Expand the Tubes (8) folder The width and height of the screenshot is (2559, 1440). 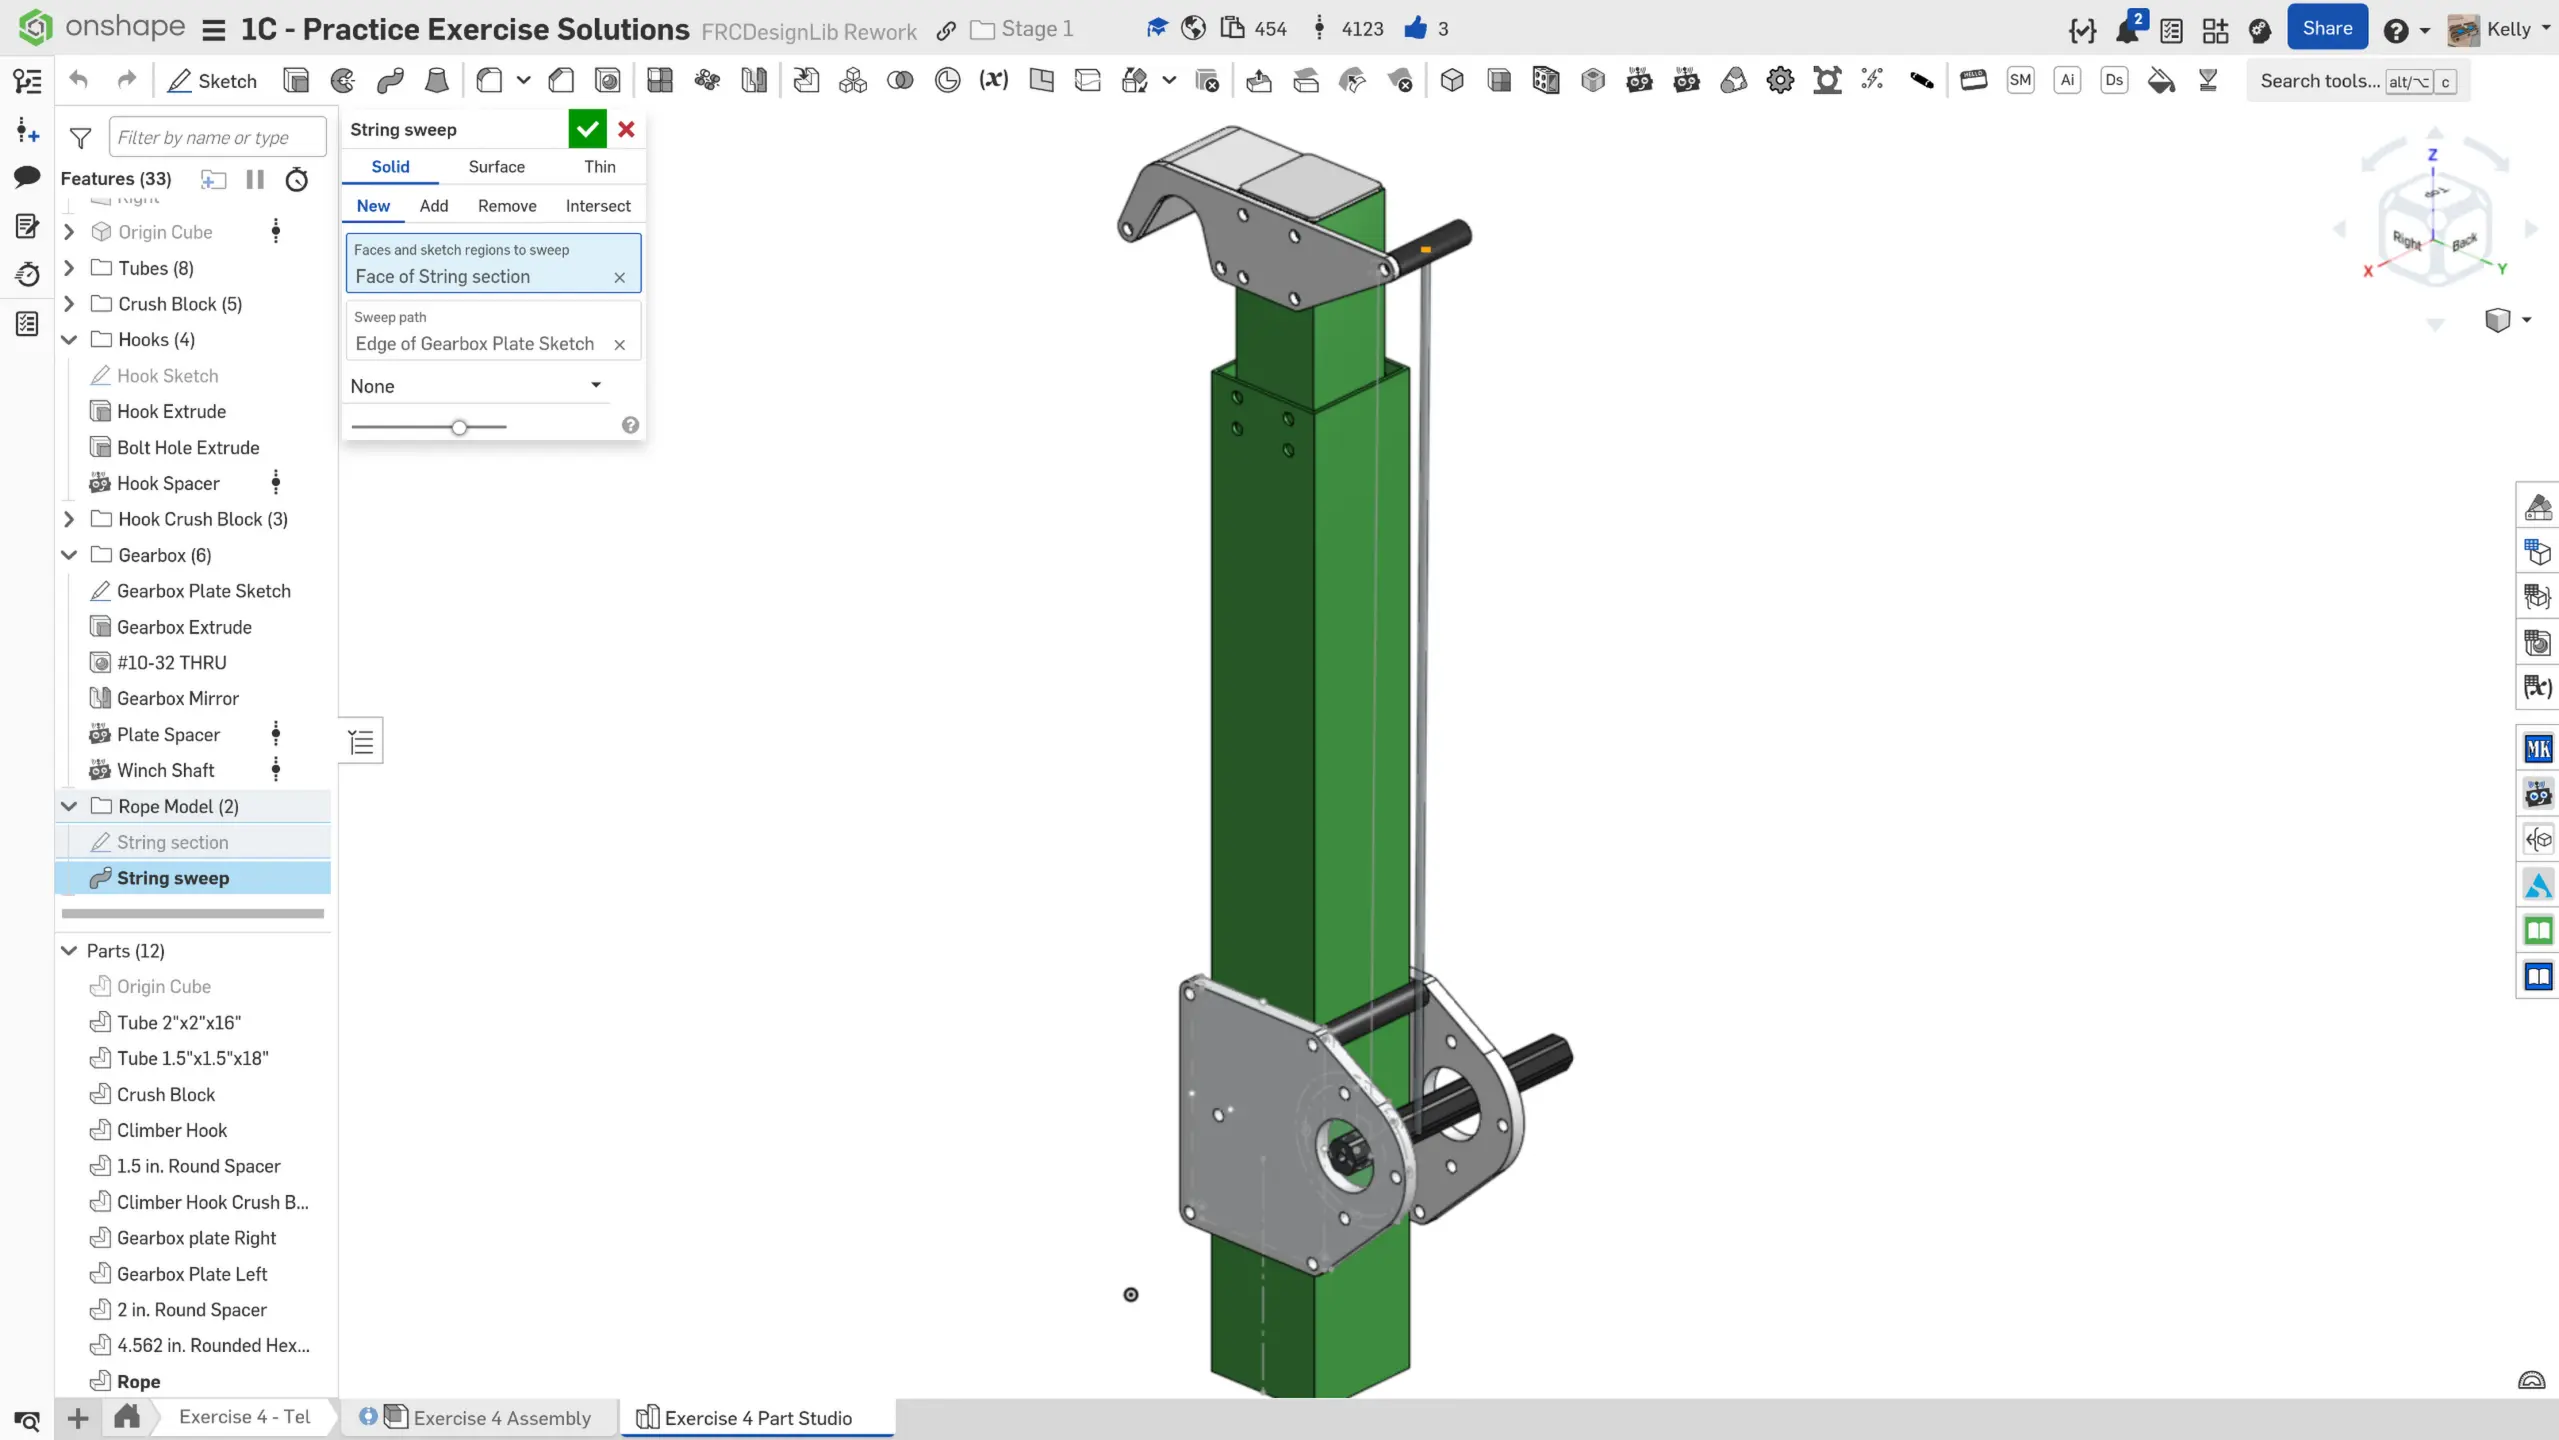69,268
